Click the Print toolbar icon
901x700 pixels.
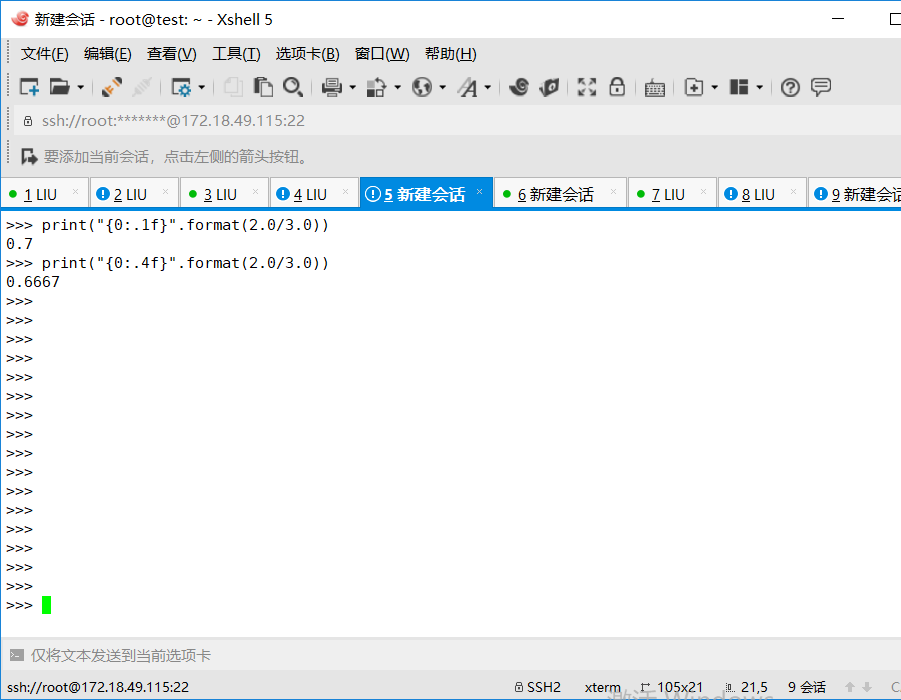coord(332,87)
